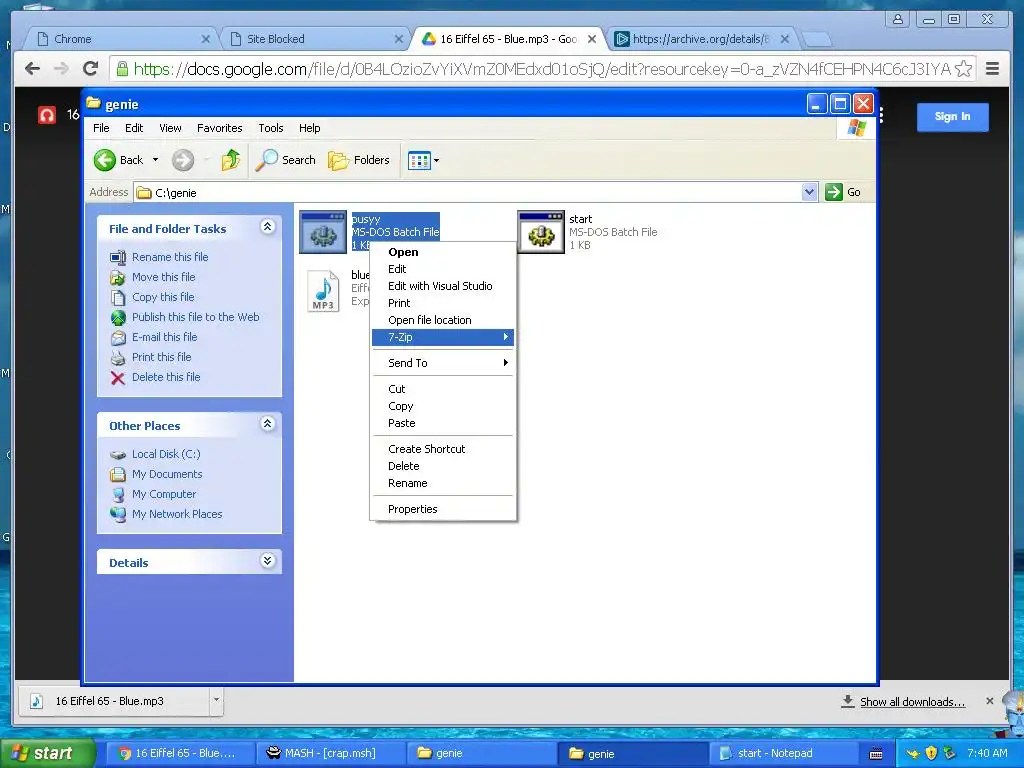
Task: Open the Address bar dropdown
Action: tap(810, 192)
